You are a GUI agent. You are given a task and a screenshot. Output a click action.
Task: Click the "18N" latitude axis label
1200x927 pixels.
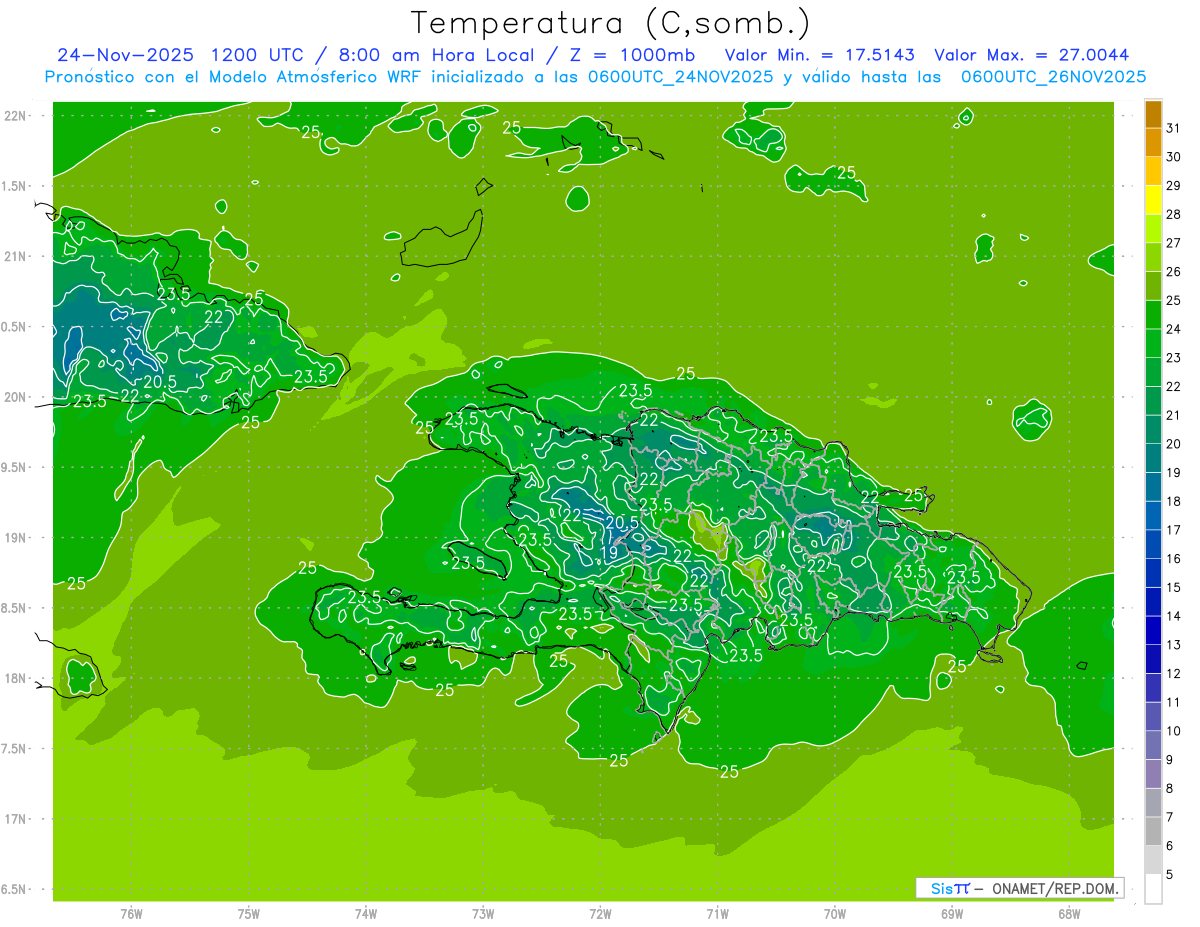[x=17, y=678]
